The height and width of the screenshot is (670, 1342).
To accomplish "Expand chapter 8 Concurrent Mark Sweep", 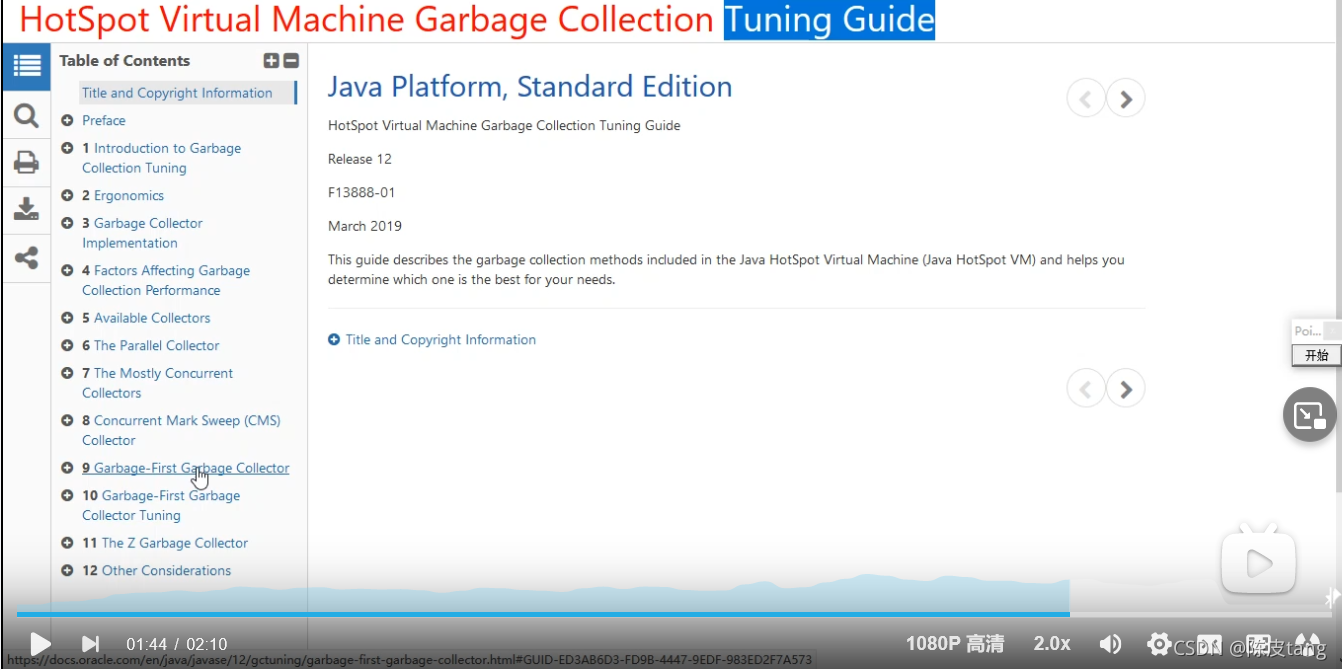I will (67, 421).
